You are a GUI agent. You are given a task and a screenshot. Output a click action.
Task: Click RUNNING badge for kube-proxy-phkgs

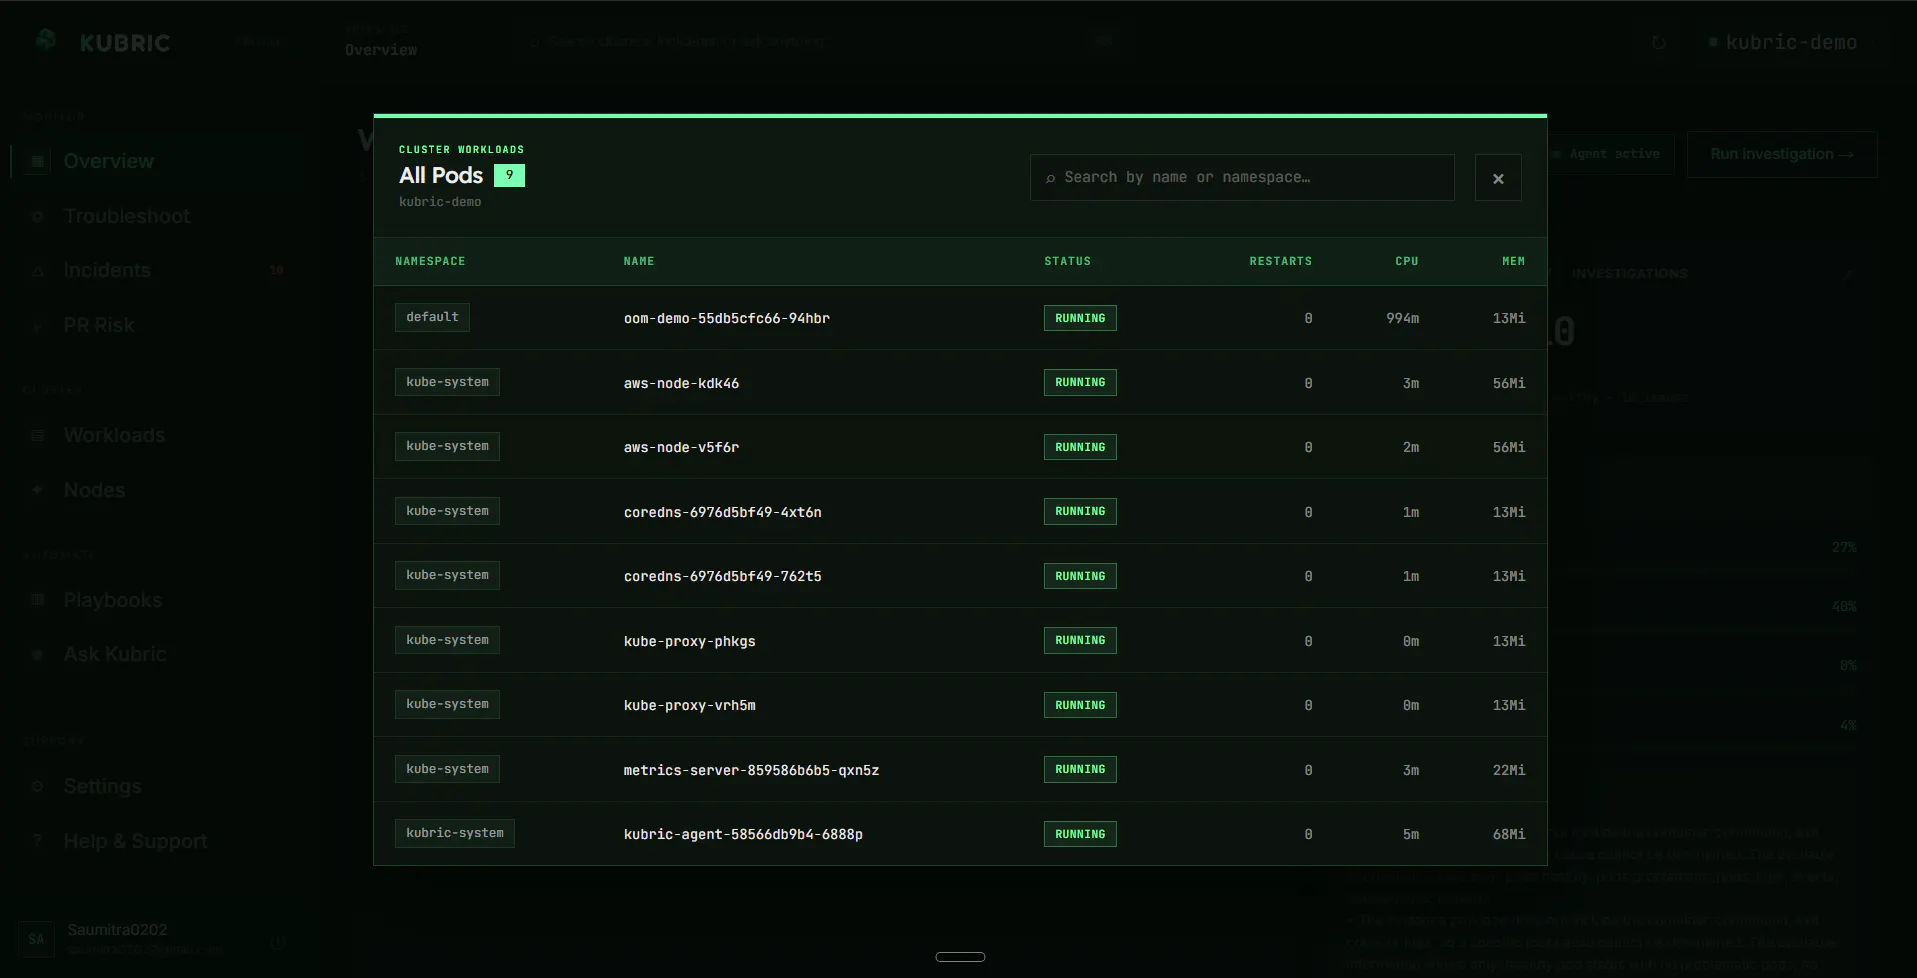pos(1080,640)
